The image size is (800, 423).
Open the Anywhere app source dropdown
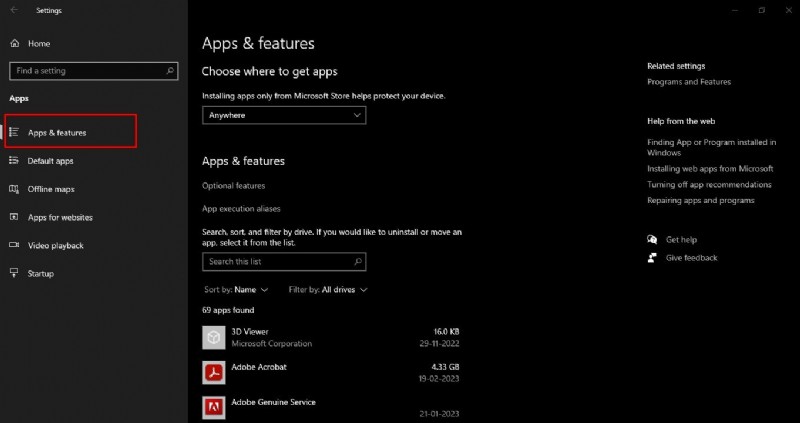click(284, 115)
